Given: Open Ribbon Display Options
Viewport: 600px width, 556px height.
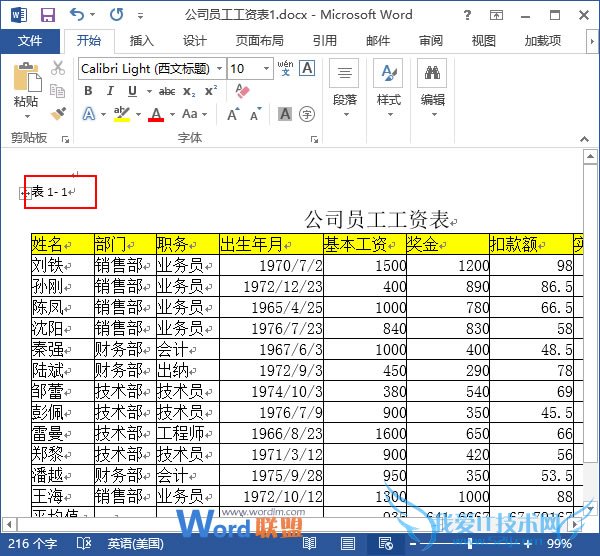Looking at the screenshot, I should (x=496, y=15).
